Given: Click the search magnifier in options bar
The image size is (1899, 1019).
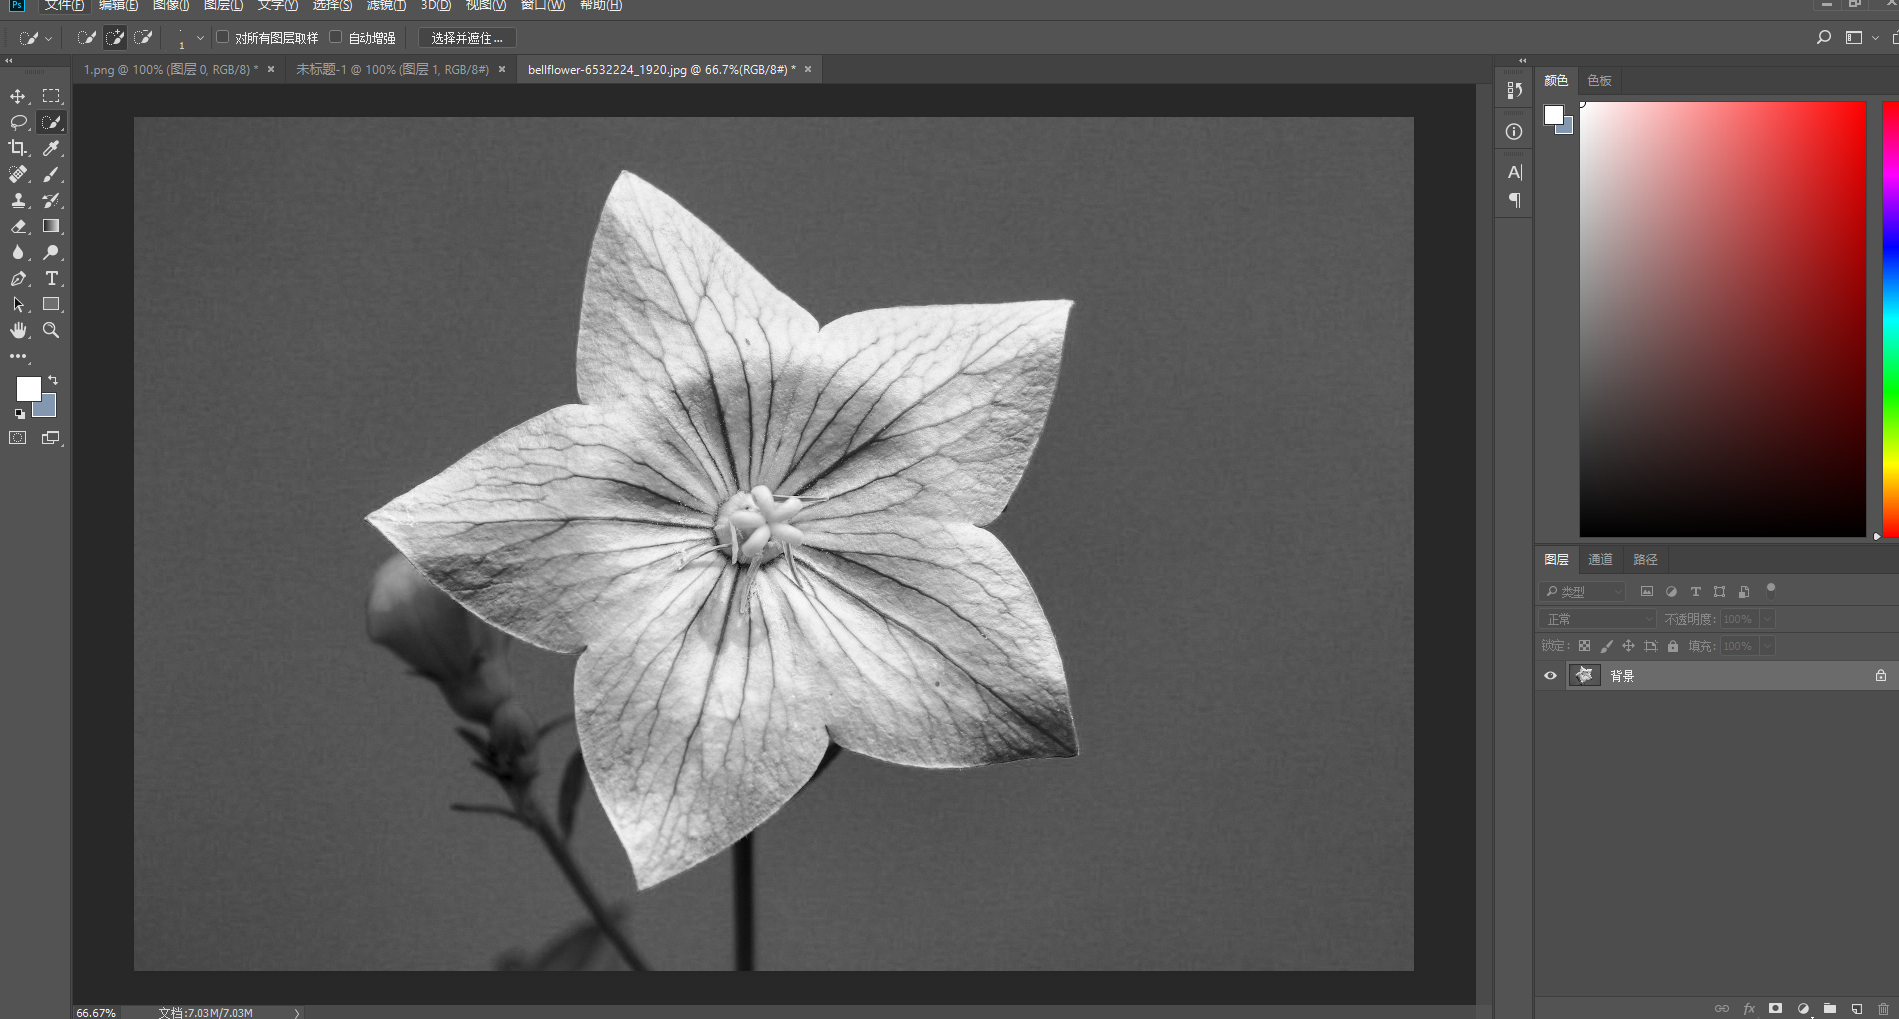Looking at the screenshot, I should (1824, 37).
